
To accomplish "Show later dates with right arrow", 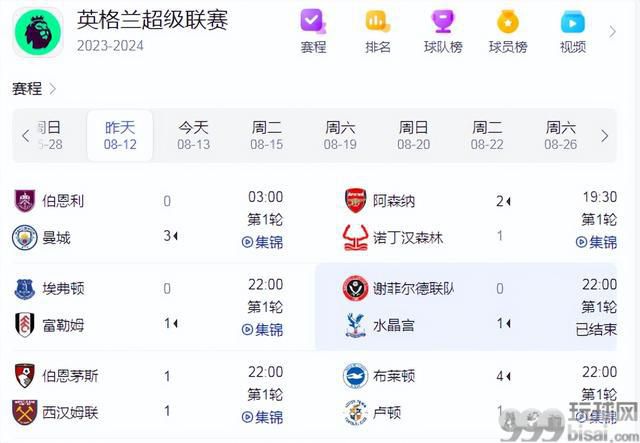I will [x=604, y=136].
